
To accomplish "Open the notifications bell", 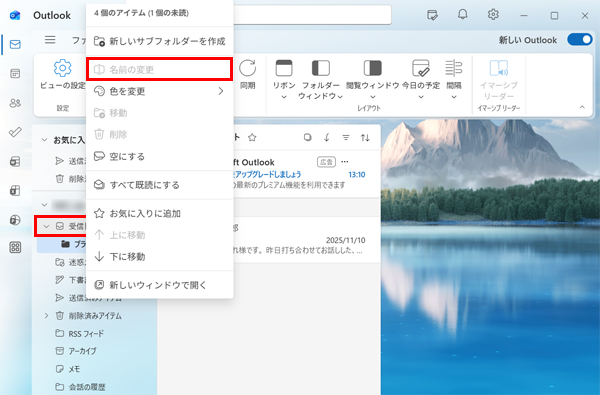I will pos(463,15).
